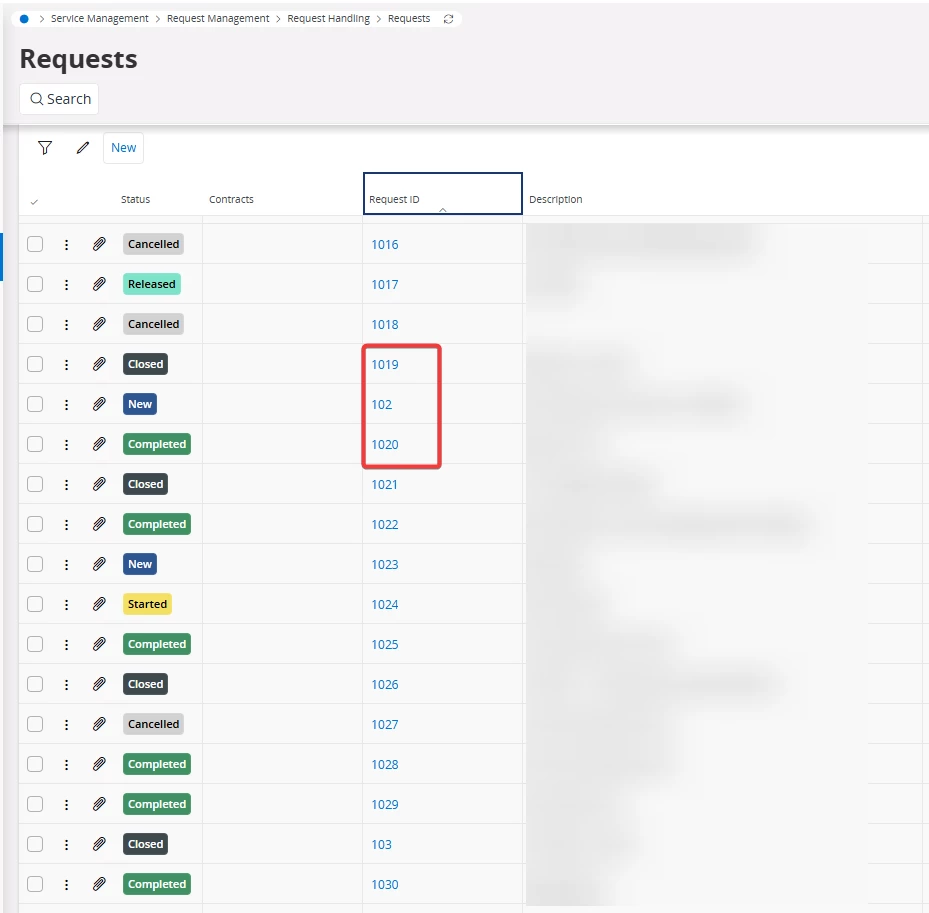The image size is (929, 913).
Task: Open row actions menu for request 1027
Action: [x=66, y=724]
